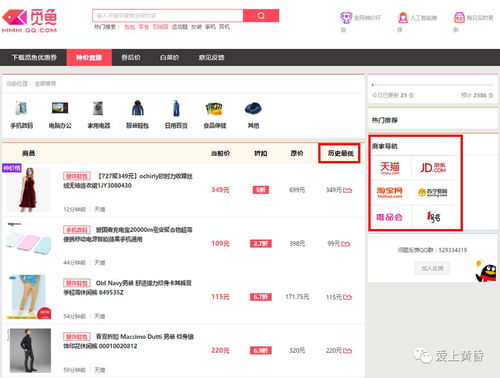The height and width of the screenshot is (378, 500).
Task: Click the 折扣 column header
Action: [x=261, y=153]
